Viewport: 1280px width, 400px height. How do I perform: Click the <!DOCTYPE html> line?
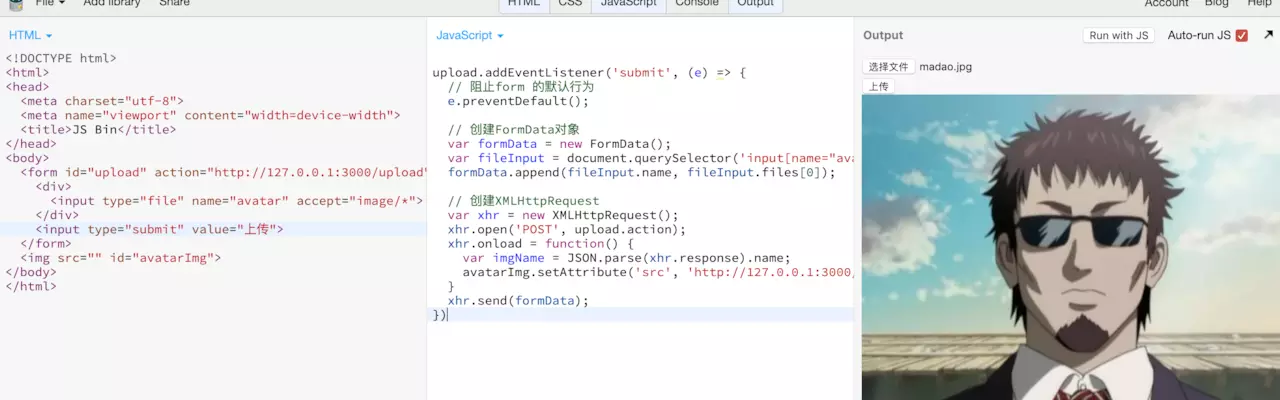tap(61, 59)
